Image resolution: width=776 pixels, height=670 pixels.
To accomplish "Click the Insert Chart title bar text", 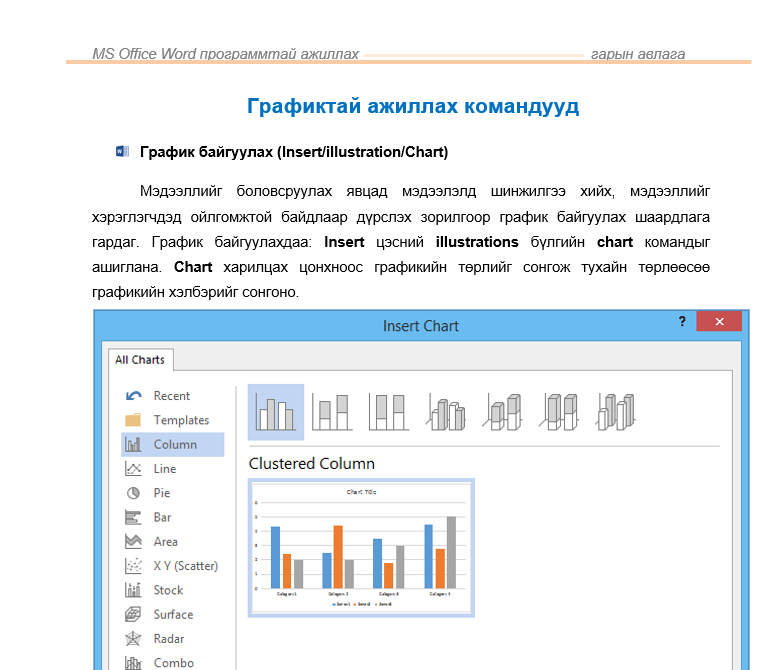I will (421, 326).
